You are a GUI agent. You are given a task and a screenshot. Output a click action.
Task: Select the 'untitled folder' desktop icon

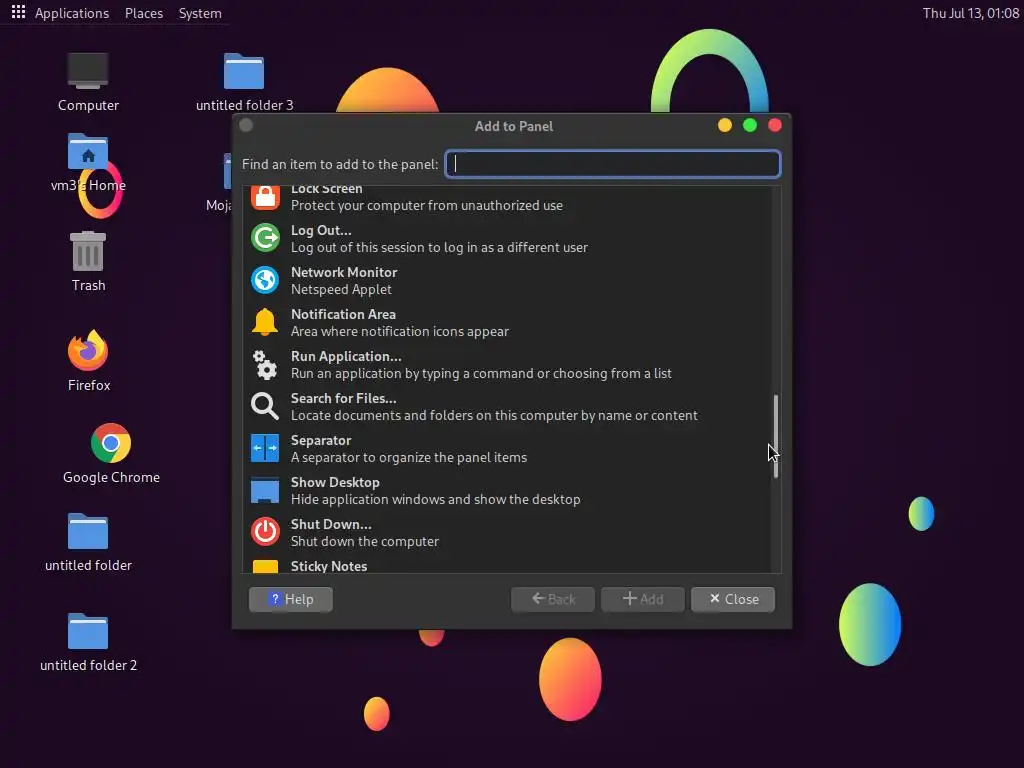pos(88,531)
